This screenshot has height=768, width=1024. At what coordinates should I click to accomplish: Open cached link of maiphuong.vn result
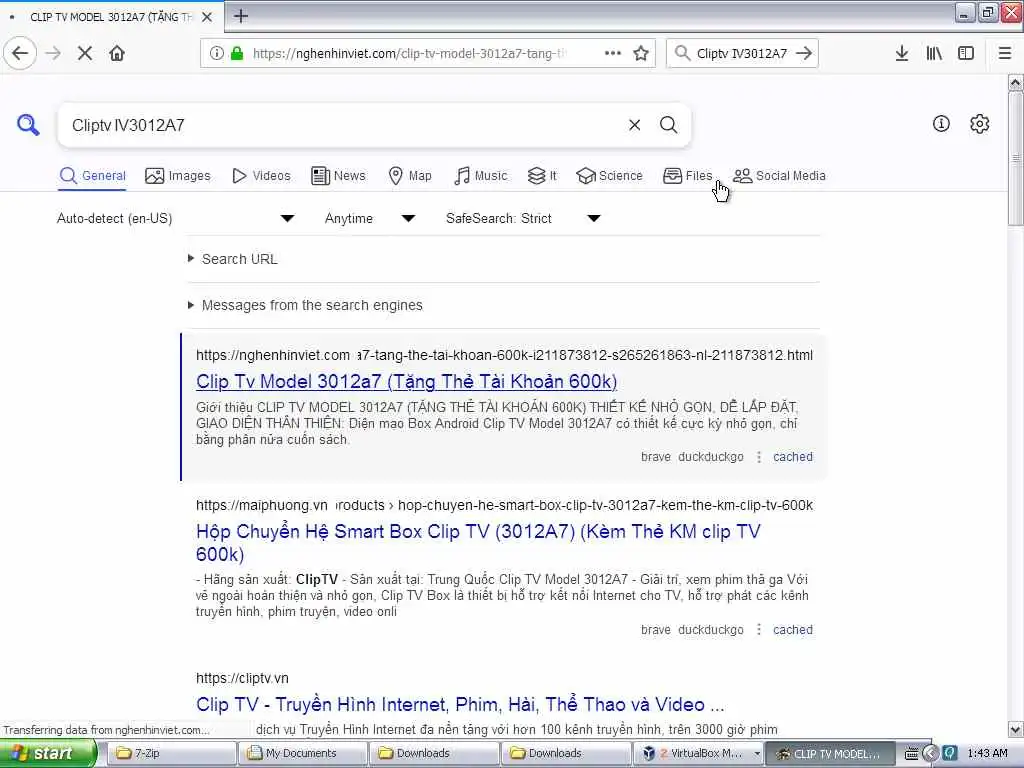click(793, 630)
